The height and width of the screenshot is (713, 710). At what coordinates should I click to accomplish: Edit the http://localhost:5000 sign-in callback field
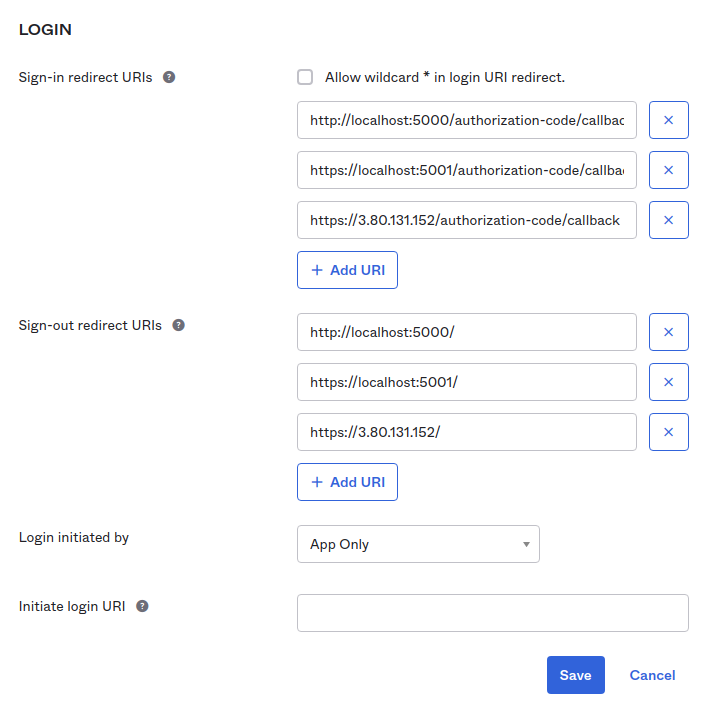[x=466, y=120]
